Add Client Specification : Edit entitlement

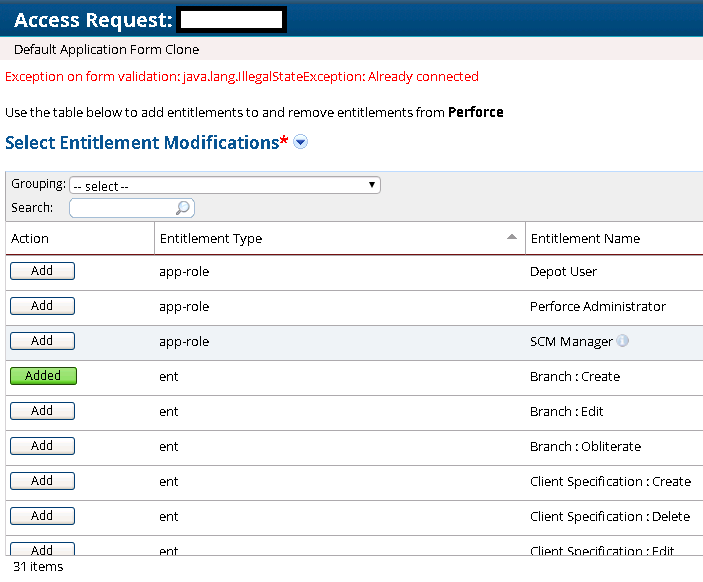coord(43,549)
